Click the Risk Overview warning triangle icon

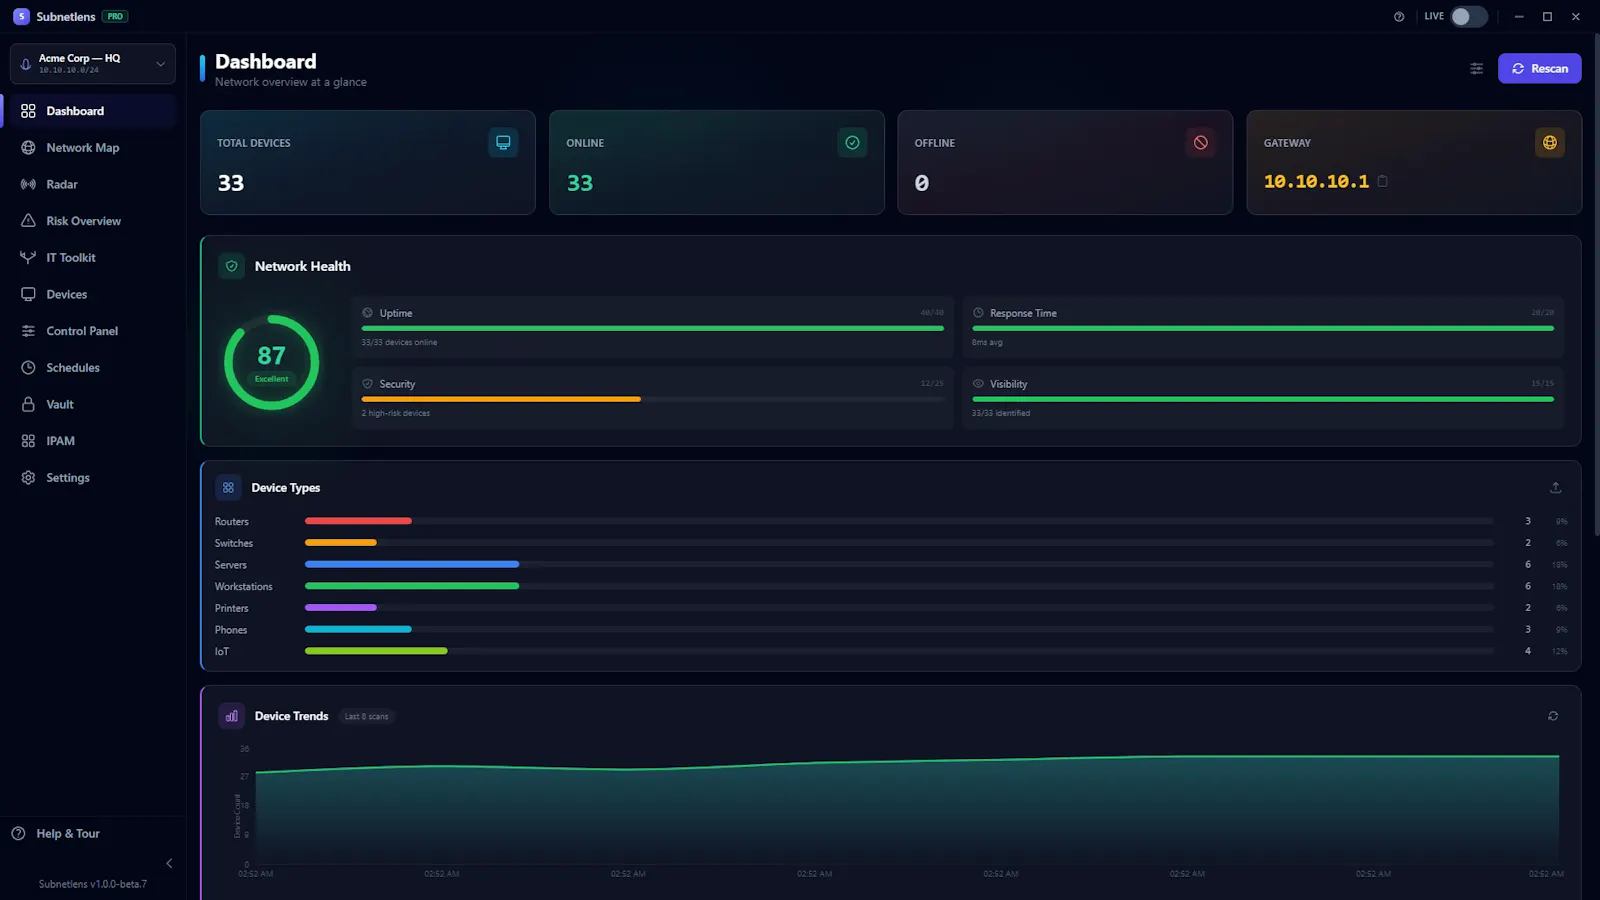(28, 221)
